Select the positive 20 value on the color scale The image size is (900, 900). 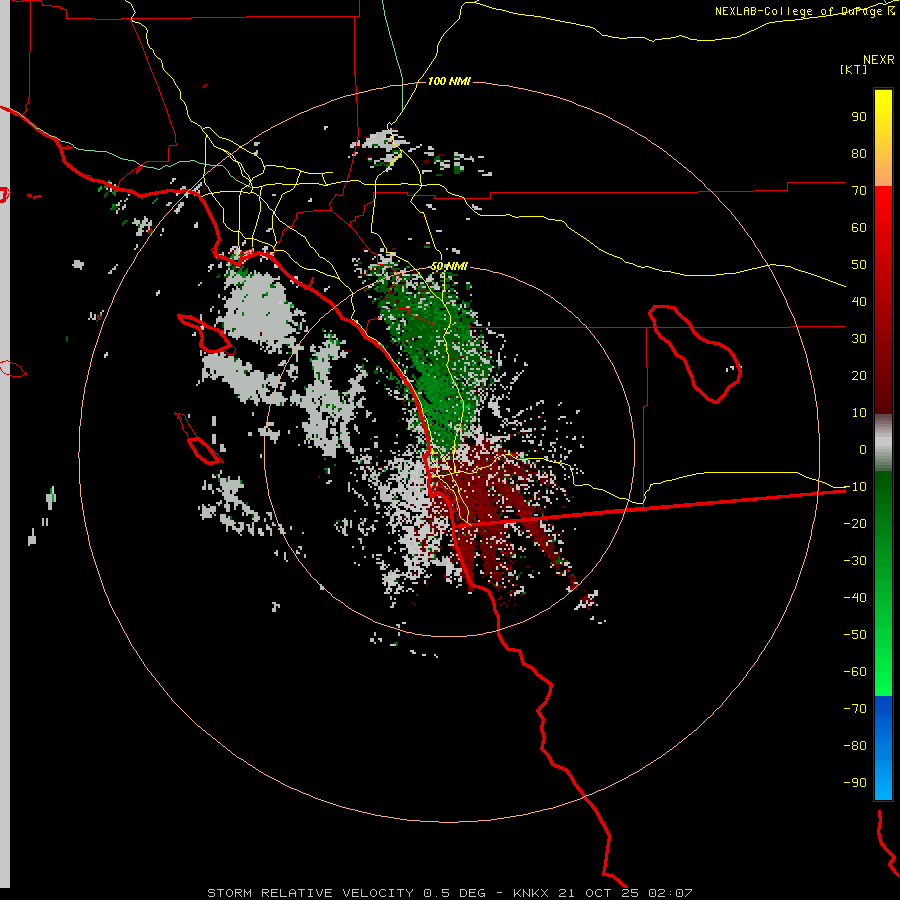859,375
